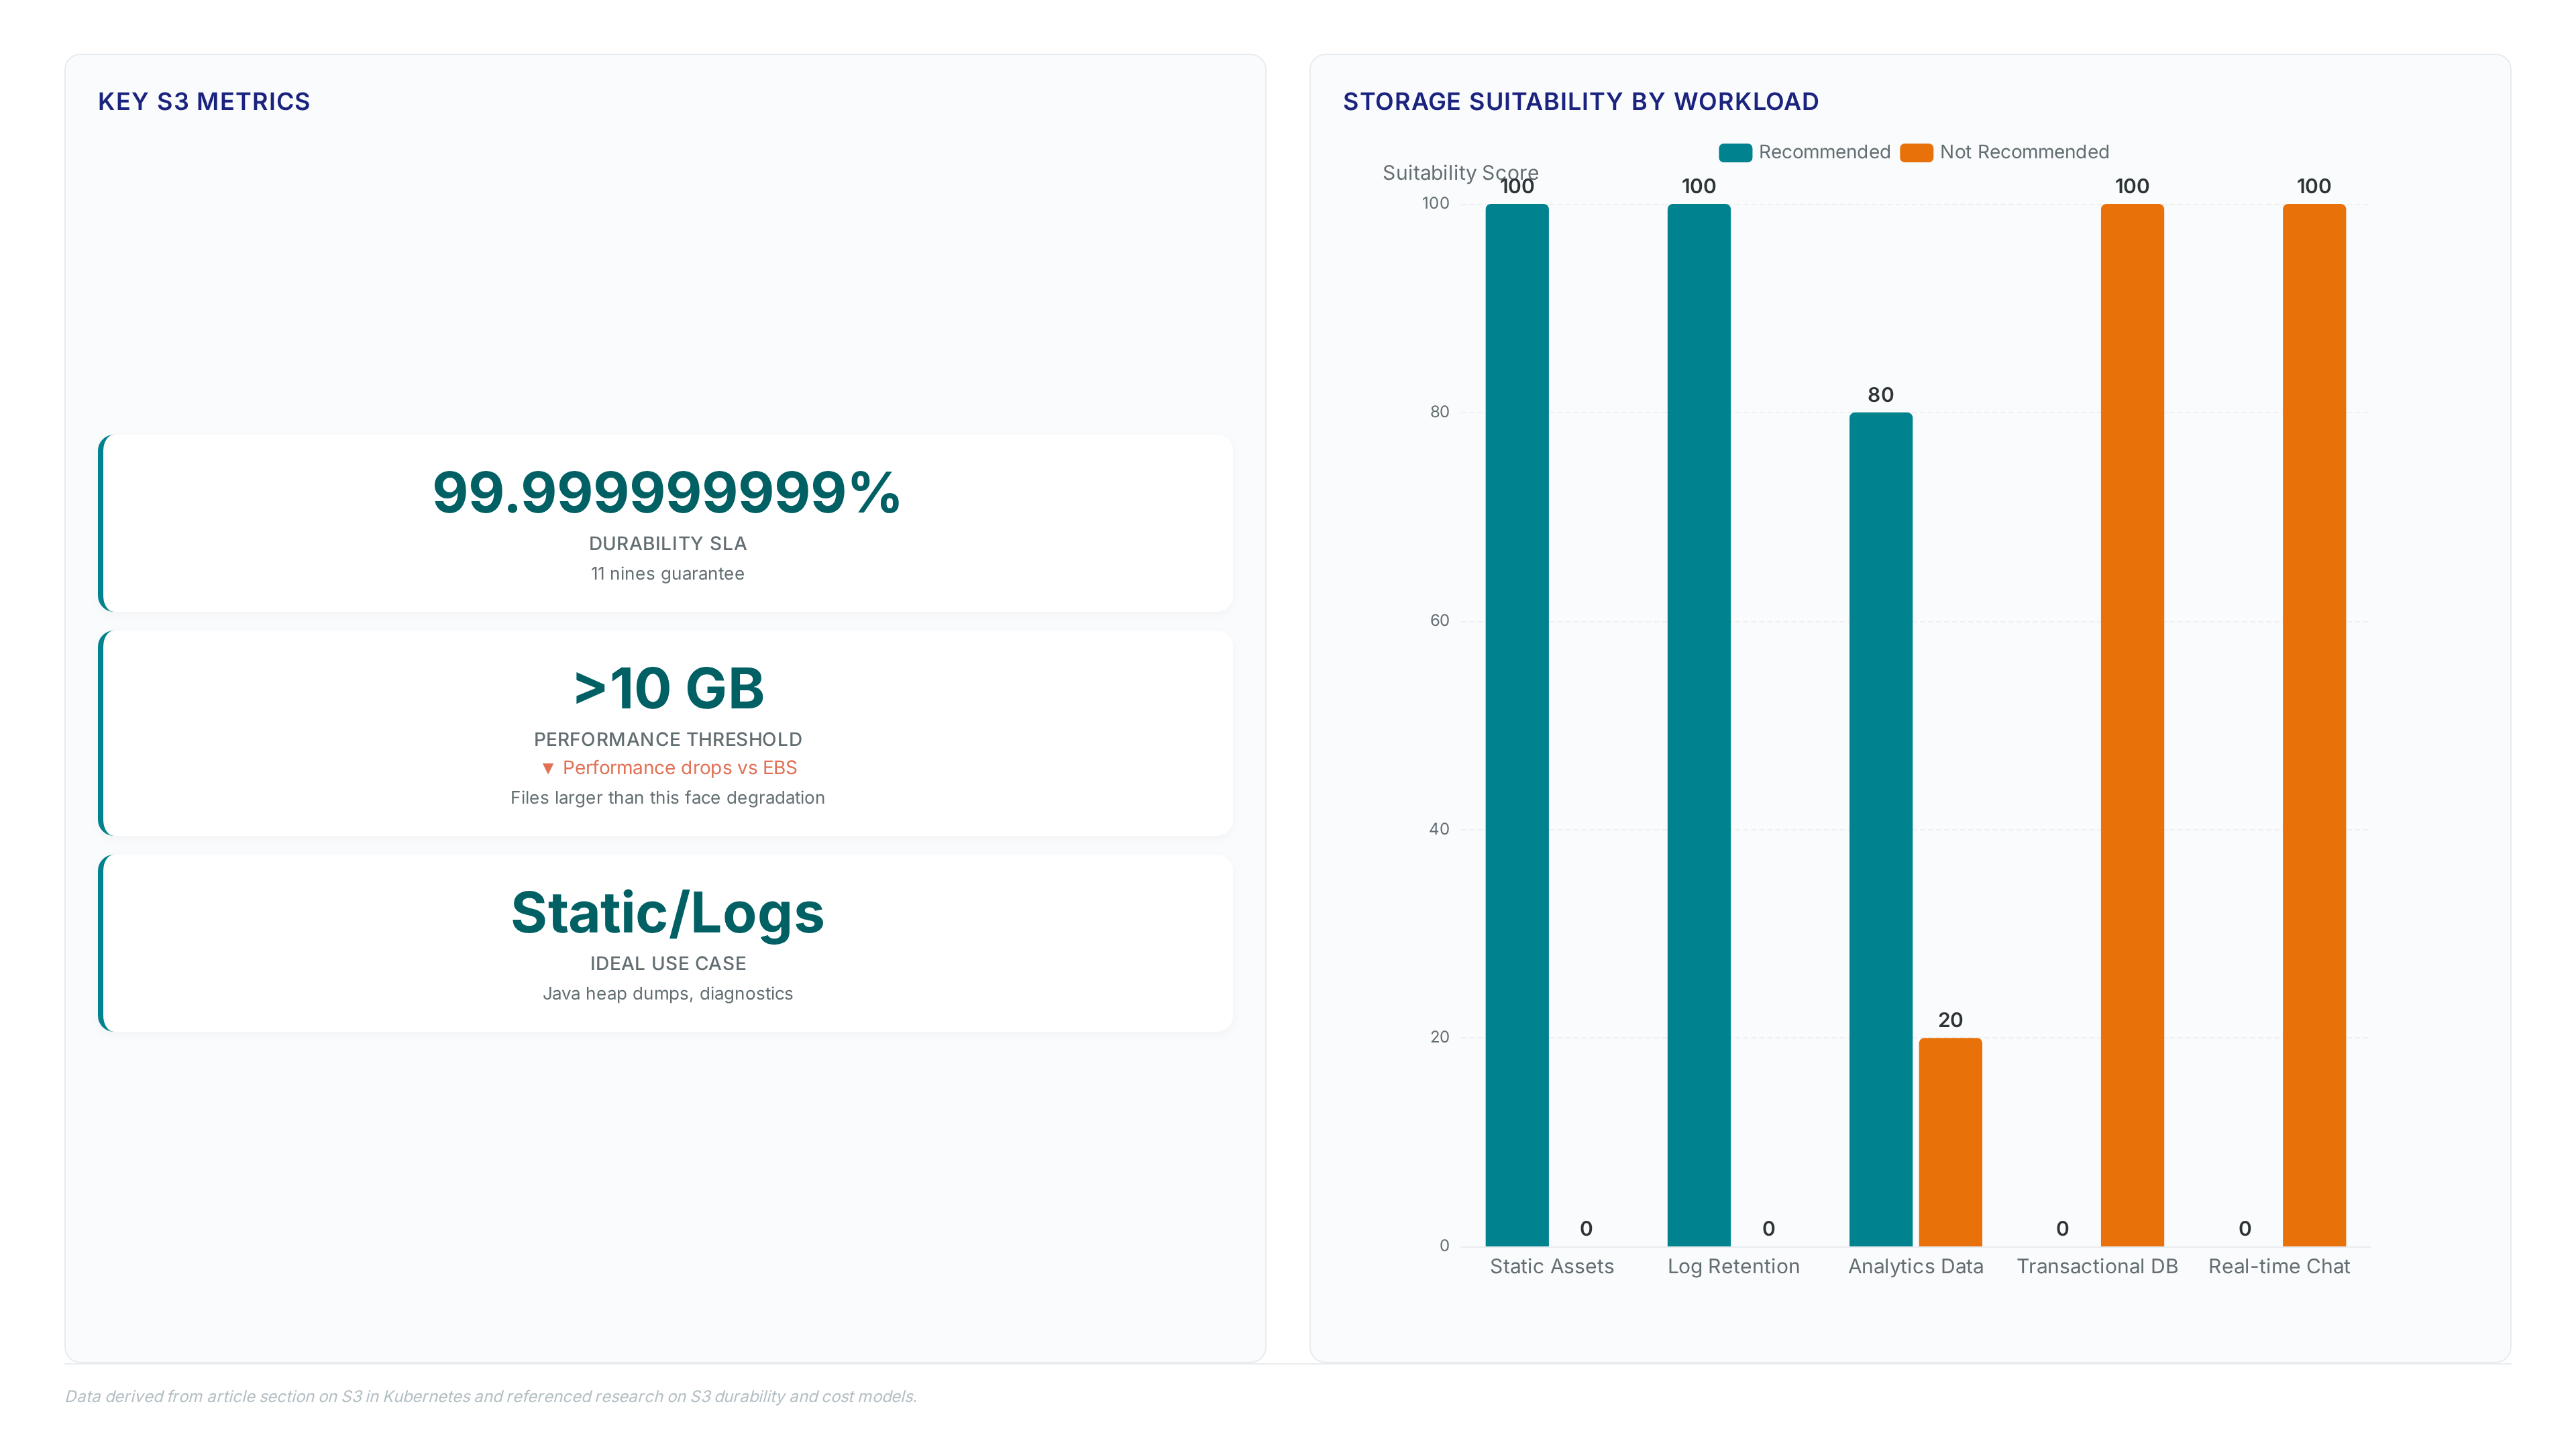Click 'Files larger than this face degradation' text
This screenshot has height=1449, width=2576.
667,798
